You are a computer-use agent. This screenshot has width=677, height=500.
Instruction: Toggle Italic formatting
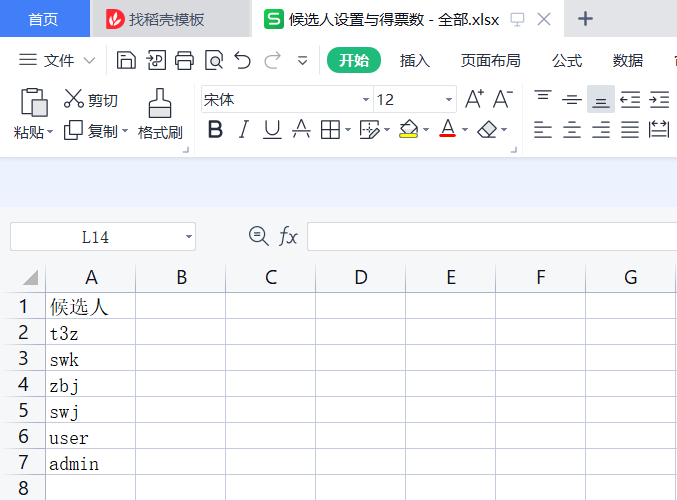[244, 130]
